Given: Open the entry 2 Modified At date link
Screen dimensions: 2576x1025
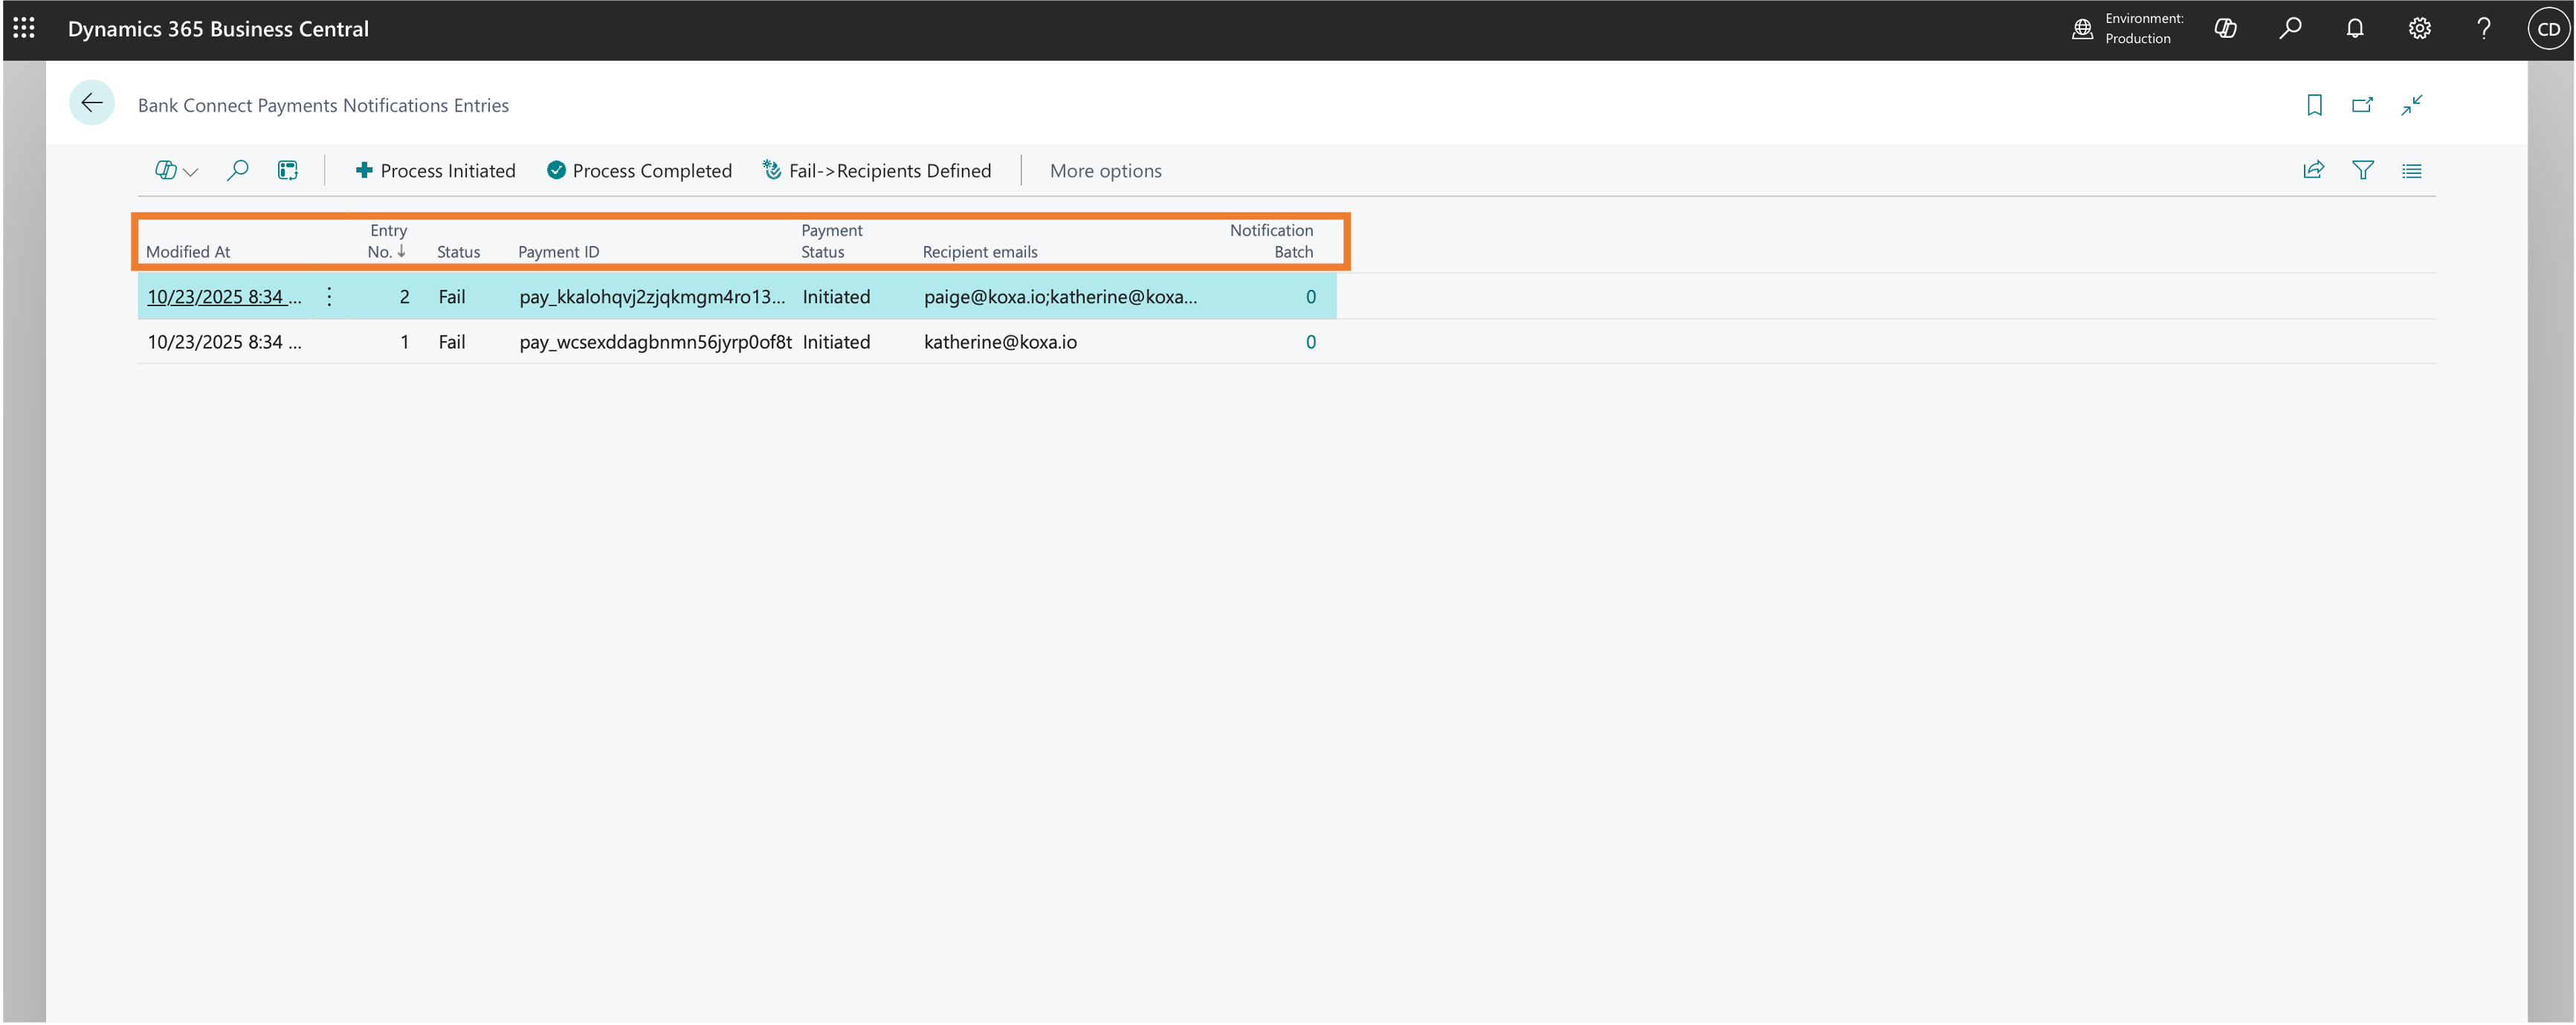Looking at the screenshot, I should coord(224,297).
